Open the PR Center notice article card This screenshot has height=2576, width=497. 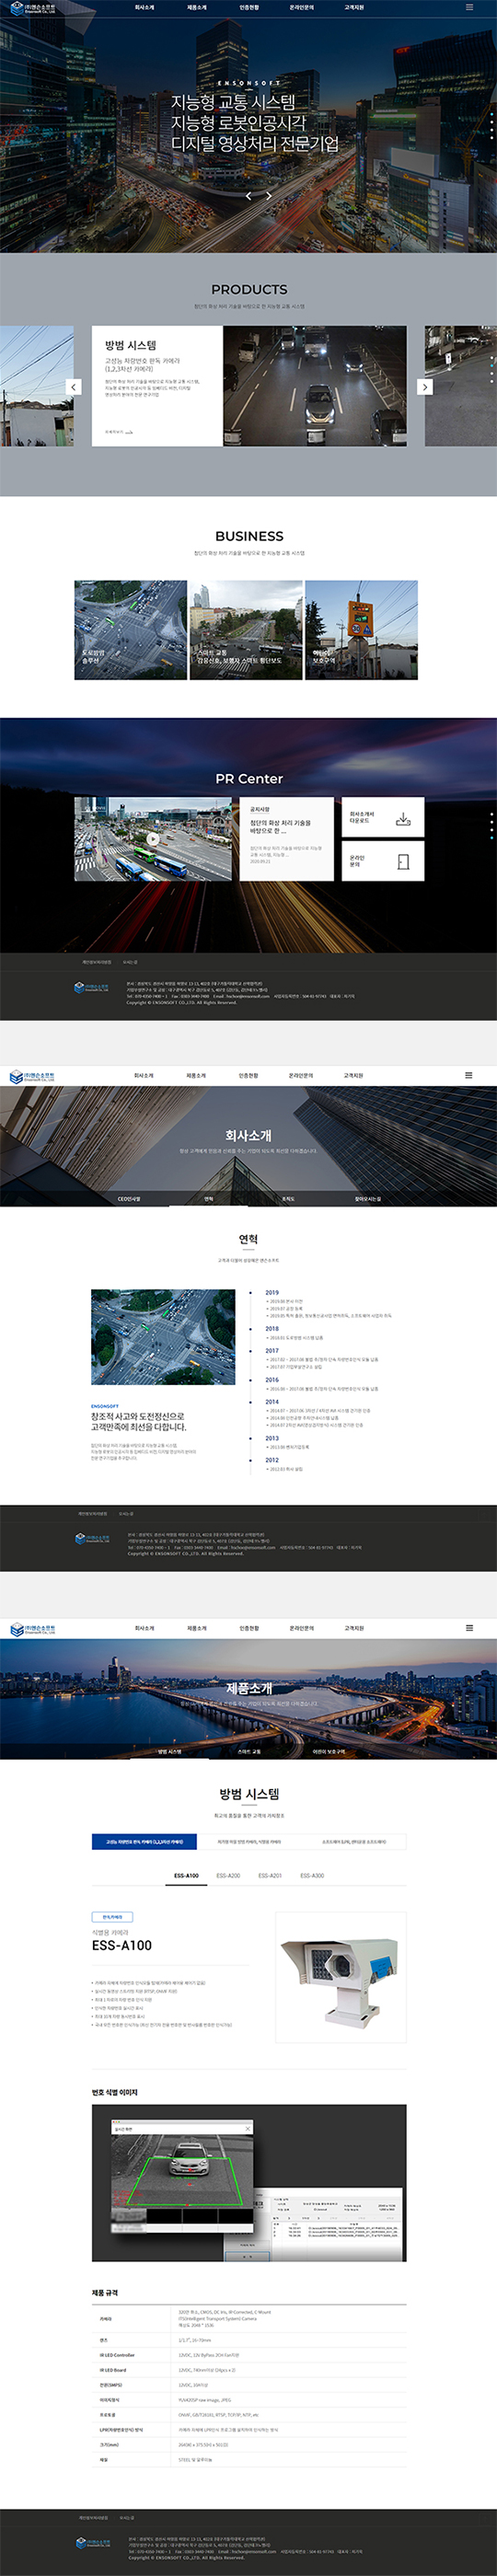point(286,839)
